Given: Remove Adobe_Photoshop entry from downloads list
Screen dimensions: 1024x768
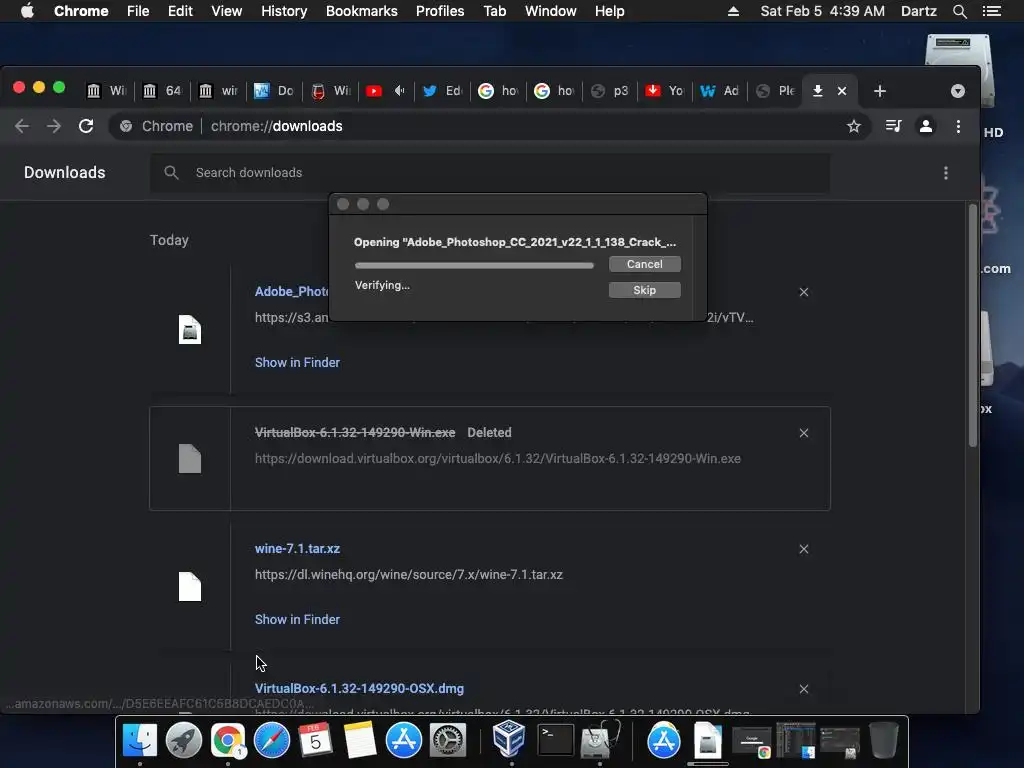Looking at the screenshot, I should click(804, 292).
